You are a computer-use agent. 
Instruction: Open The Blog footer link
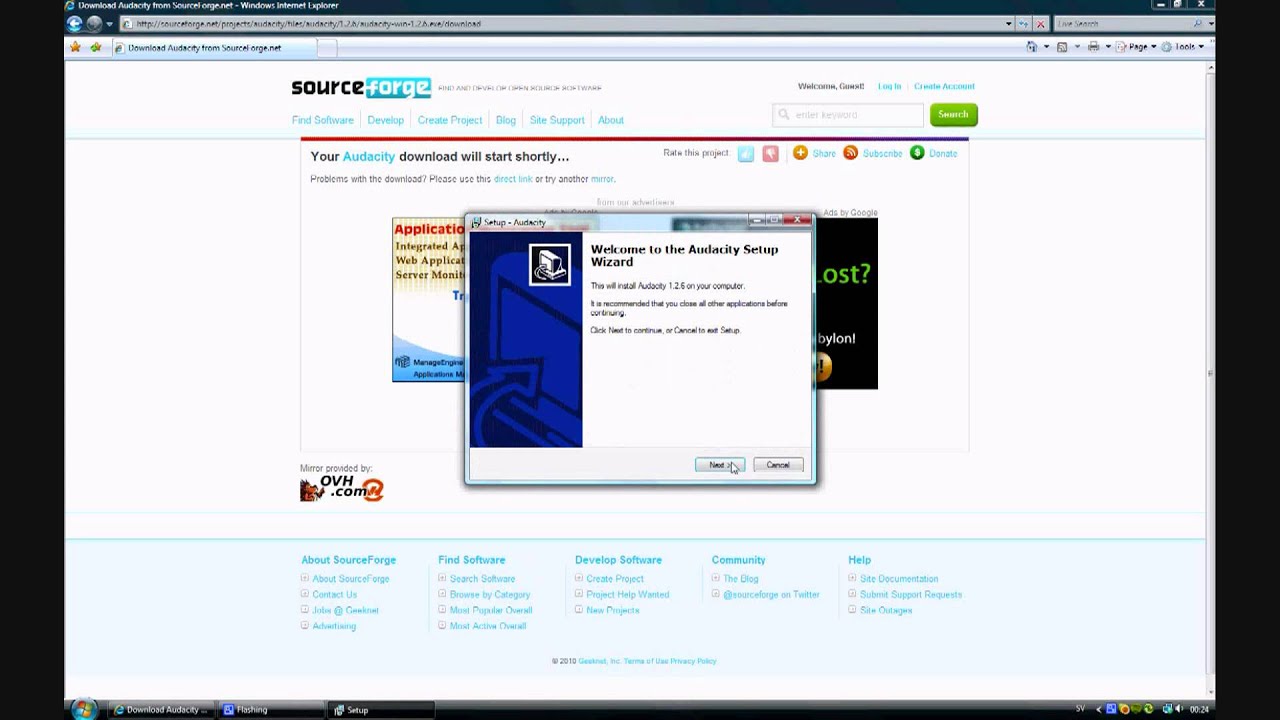[x=741, y=579]
